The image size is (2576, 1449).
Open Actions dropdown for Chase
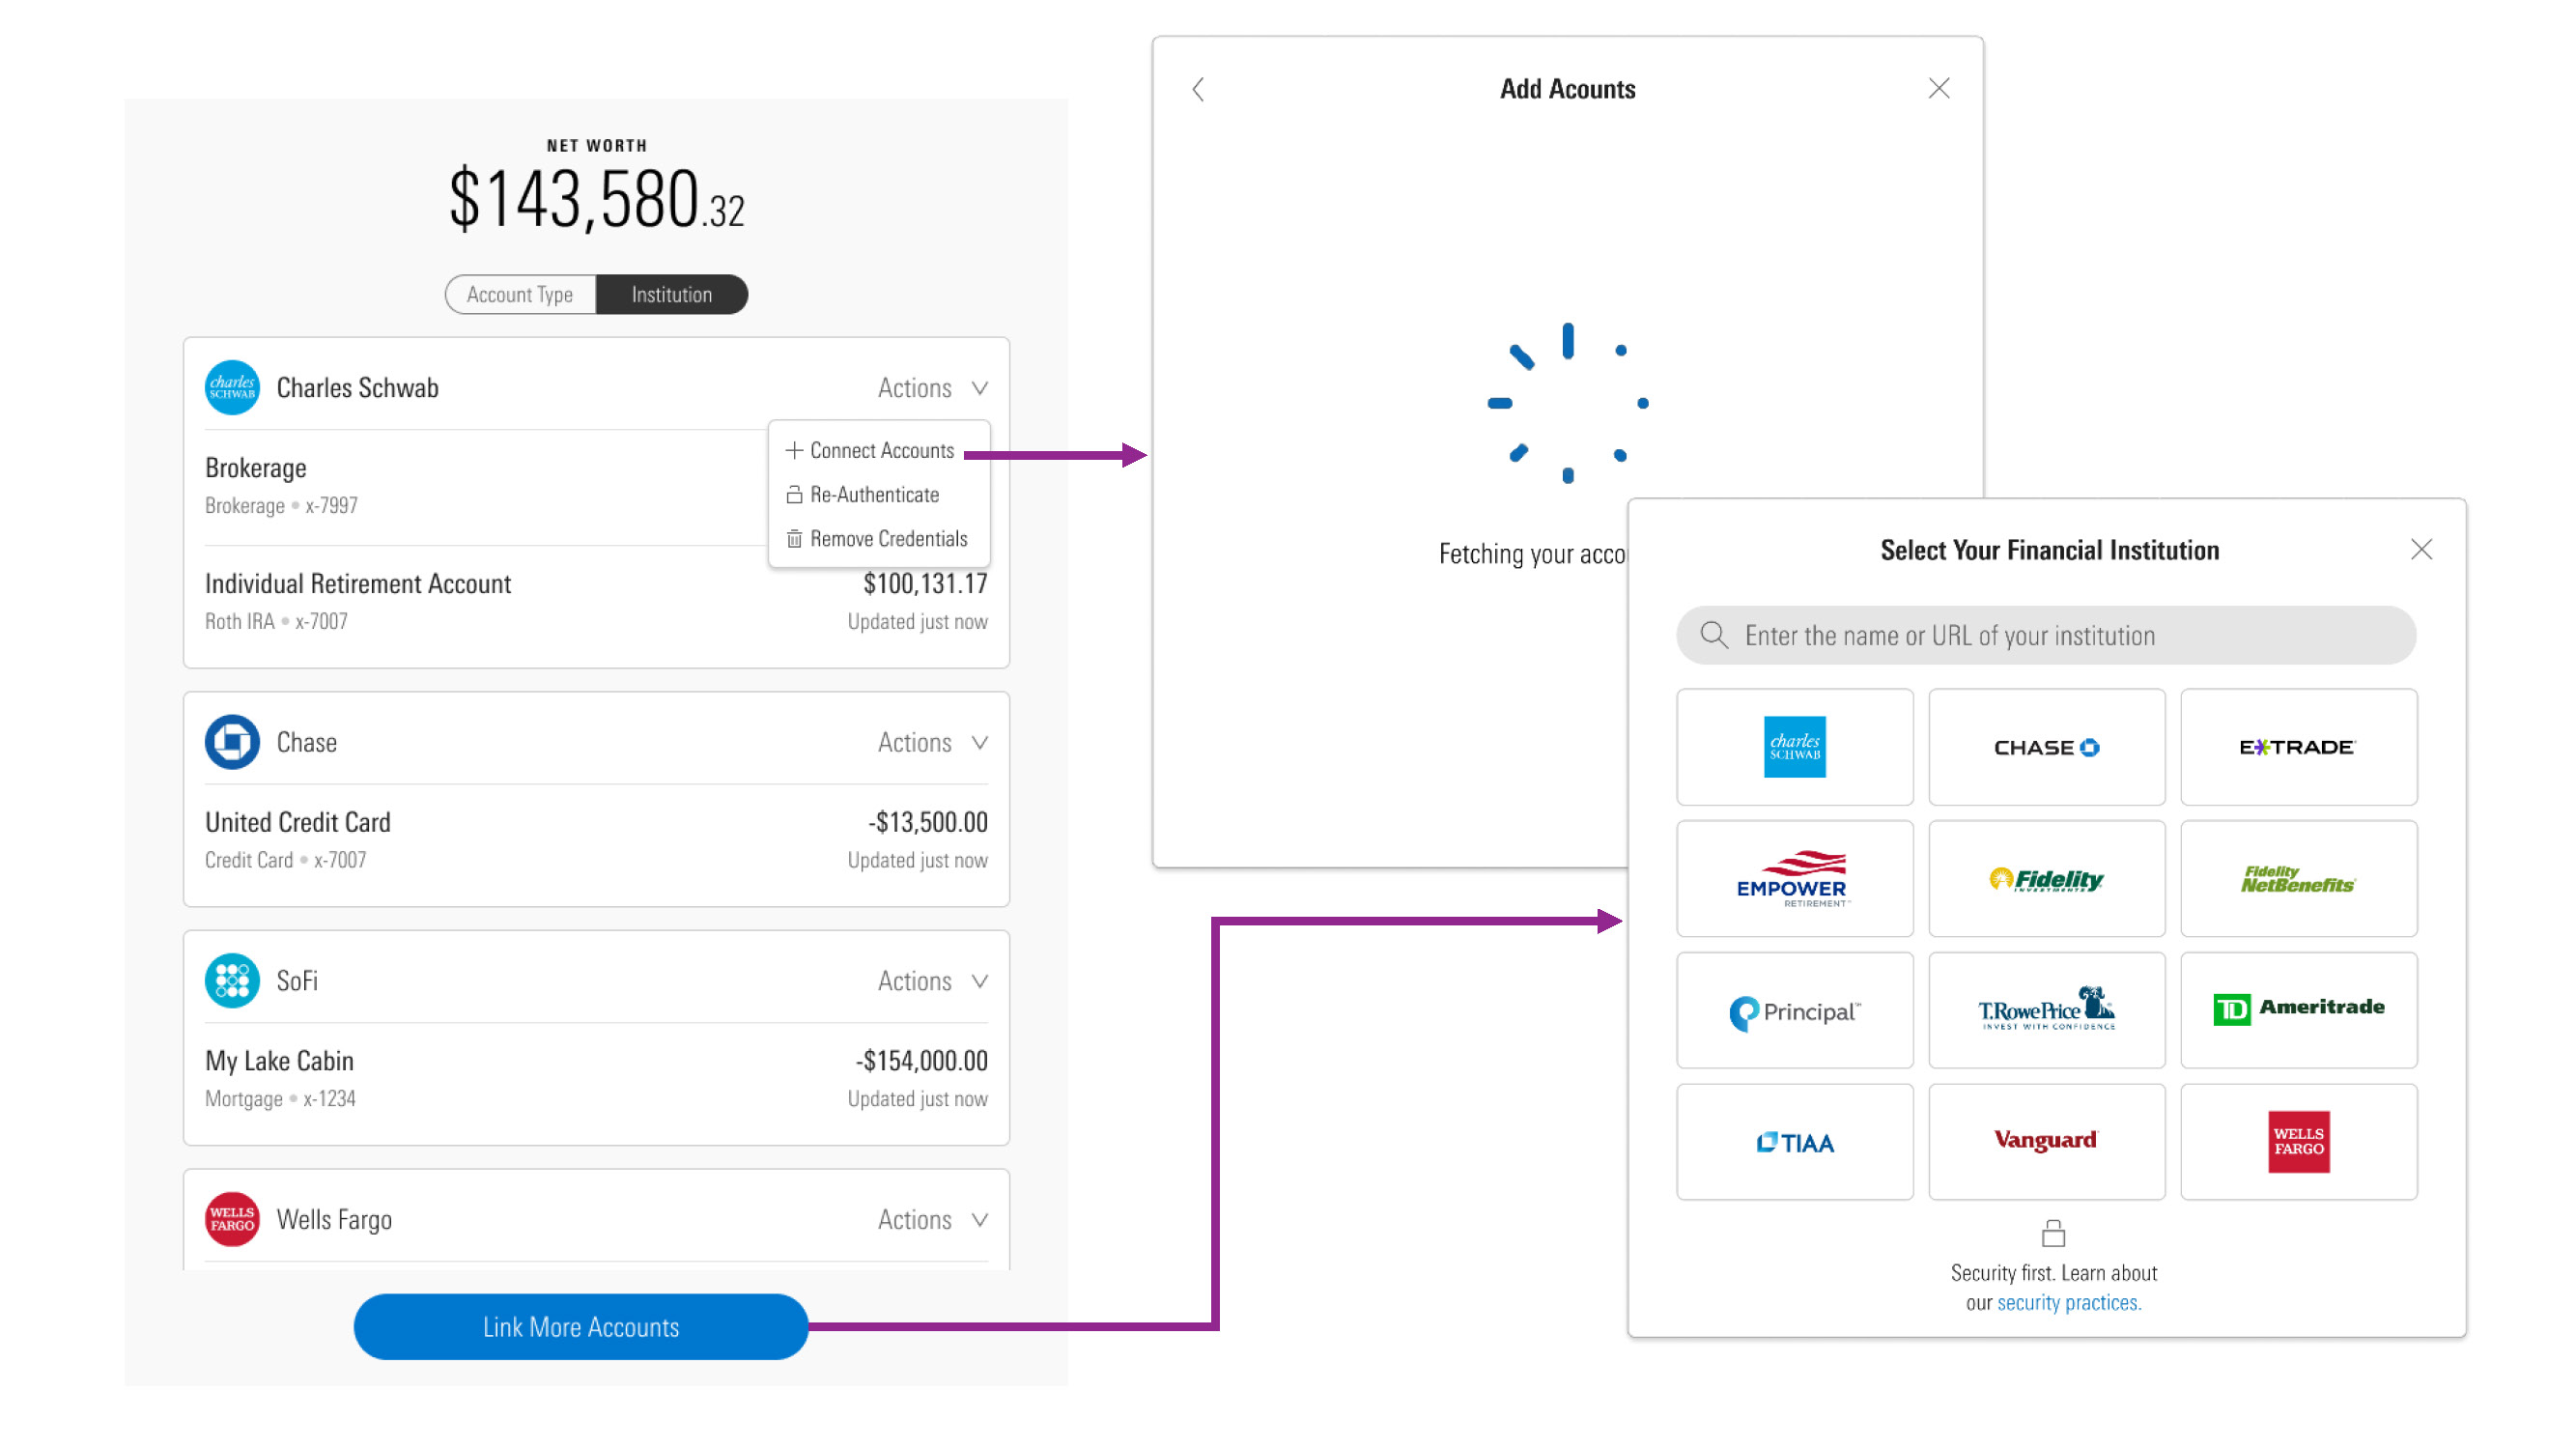click(x=933, y=743)
